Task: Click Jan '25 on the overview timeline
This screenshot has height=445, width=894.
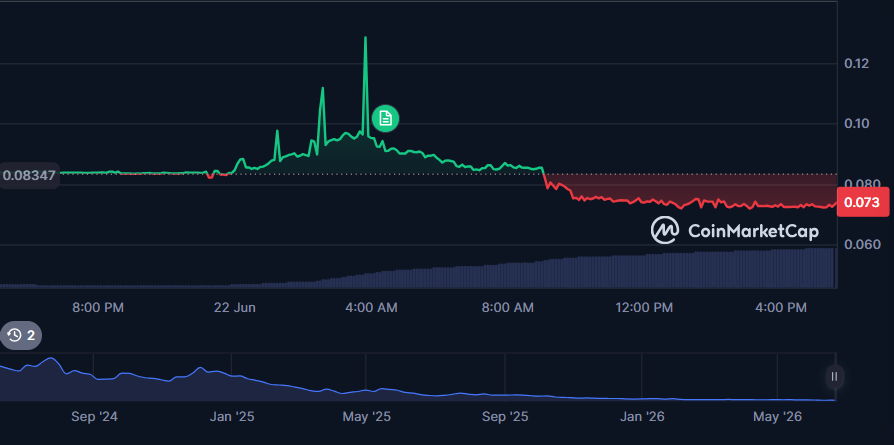Action: point(231,417)
